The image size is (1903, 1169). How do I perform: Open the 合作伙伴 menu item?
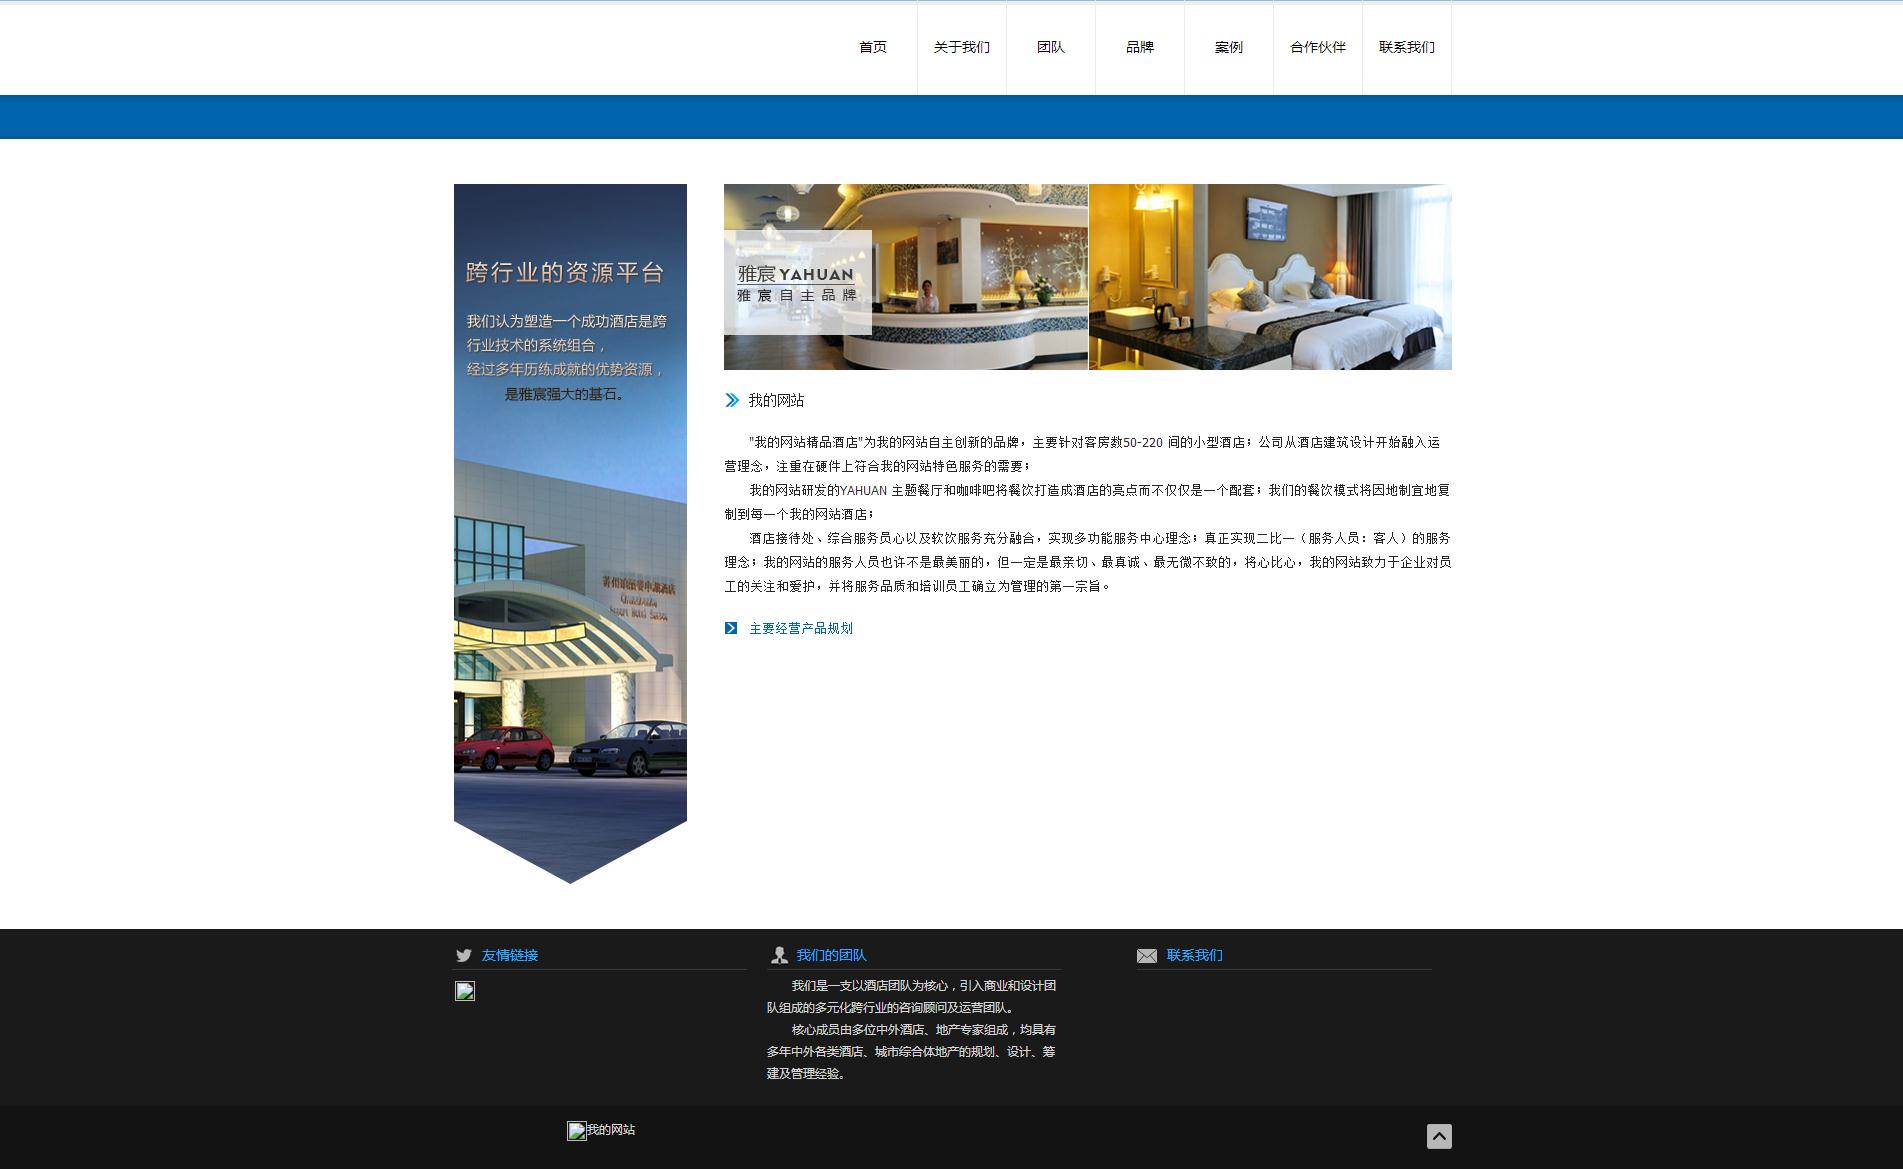pos(1317,47)
